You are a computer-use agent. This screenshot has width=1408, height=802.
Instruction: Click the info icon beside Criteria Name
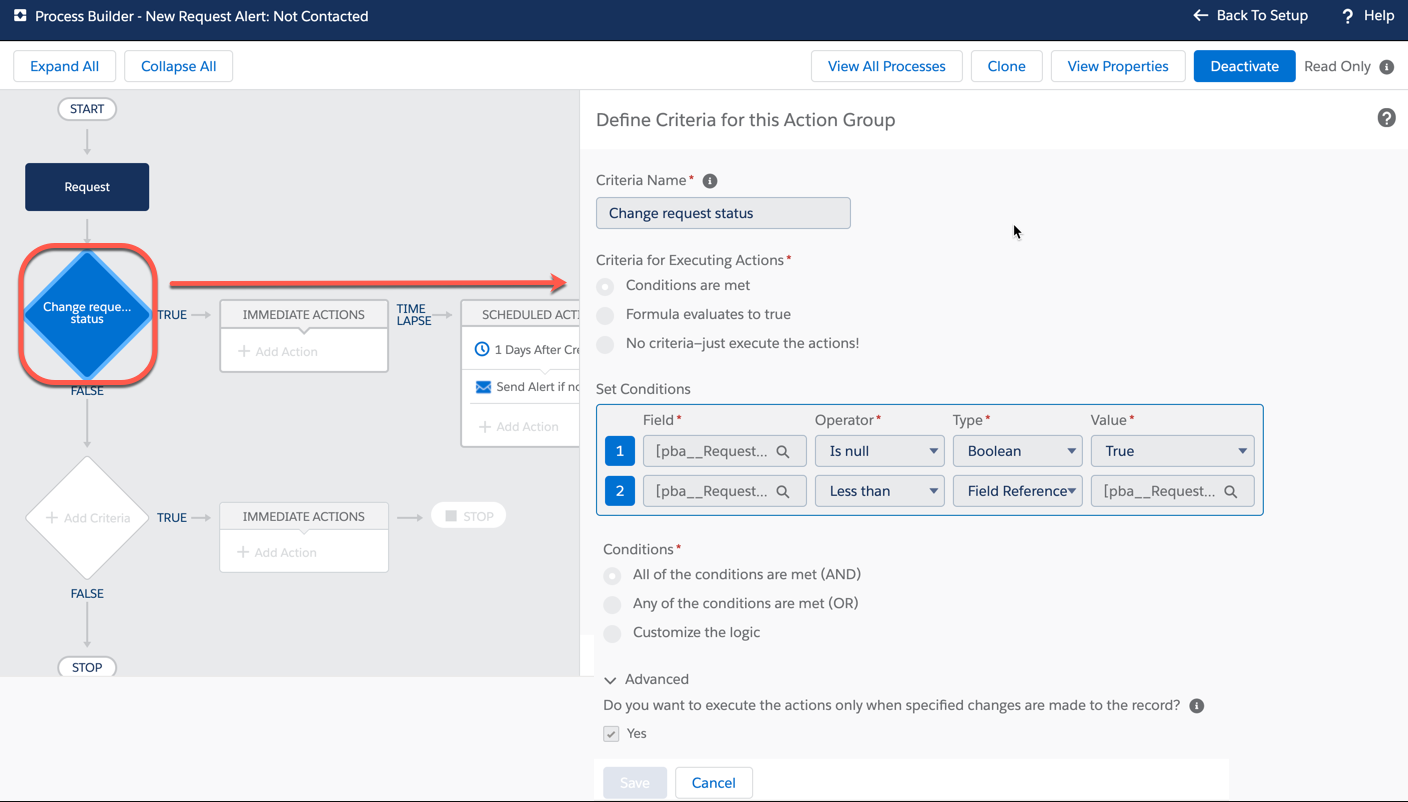[x=710, y=180]
